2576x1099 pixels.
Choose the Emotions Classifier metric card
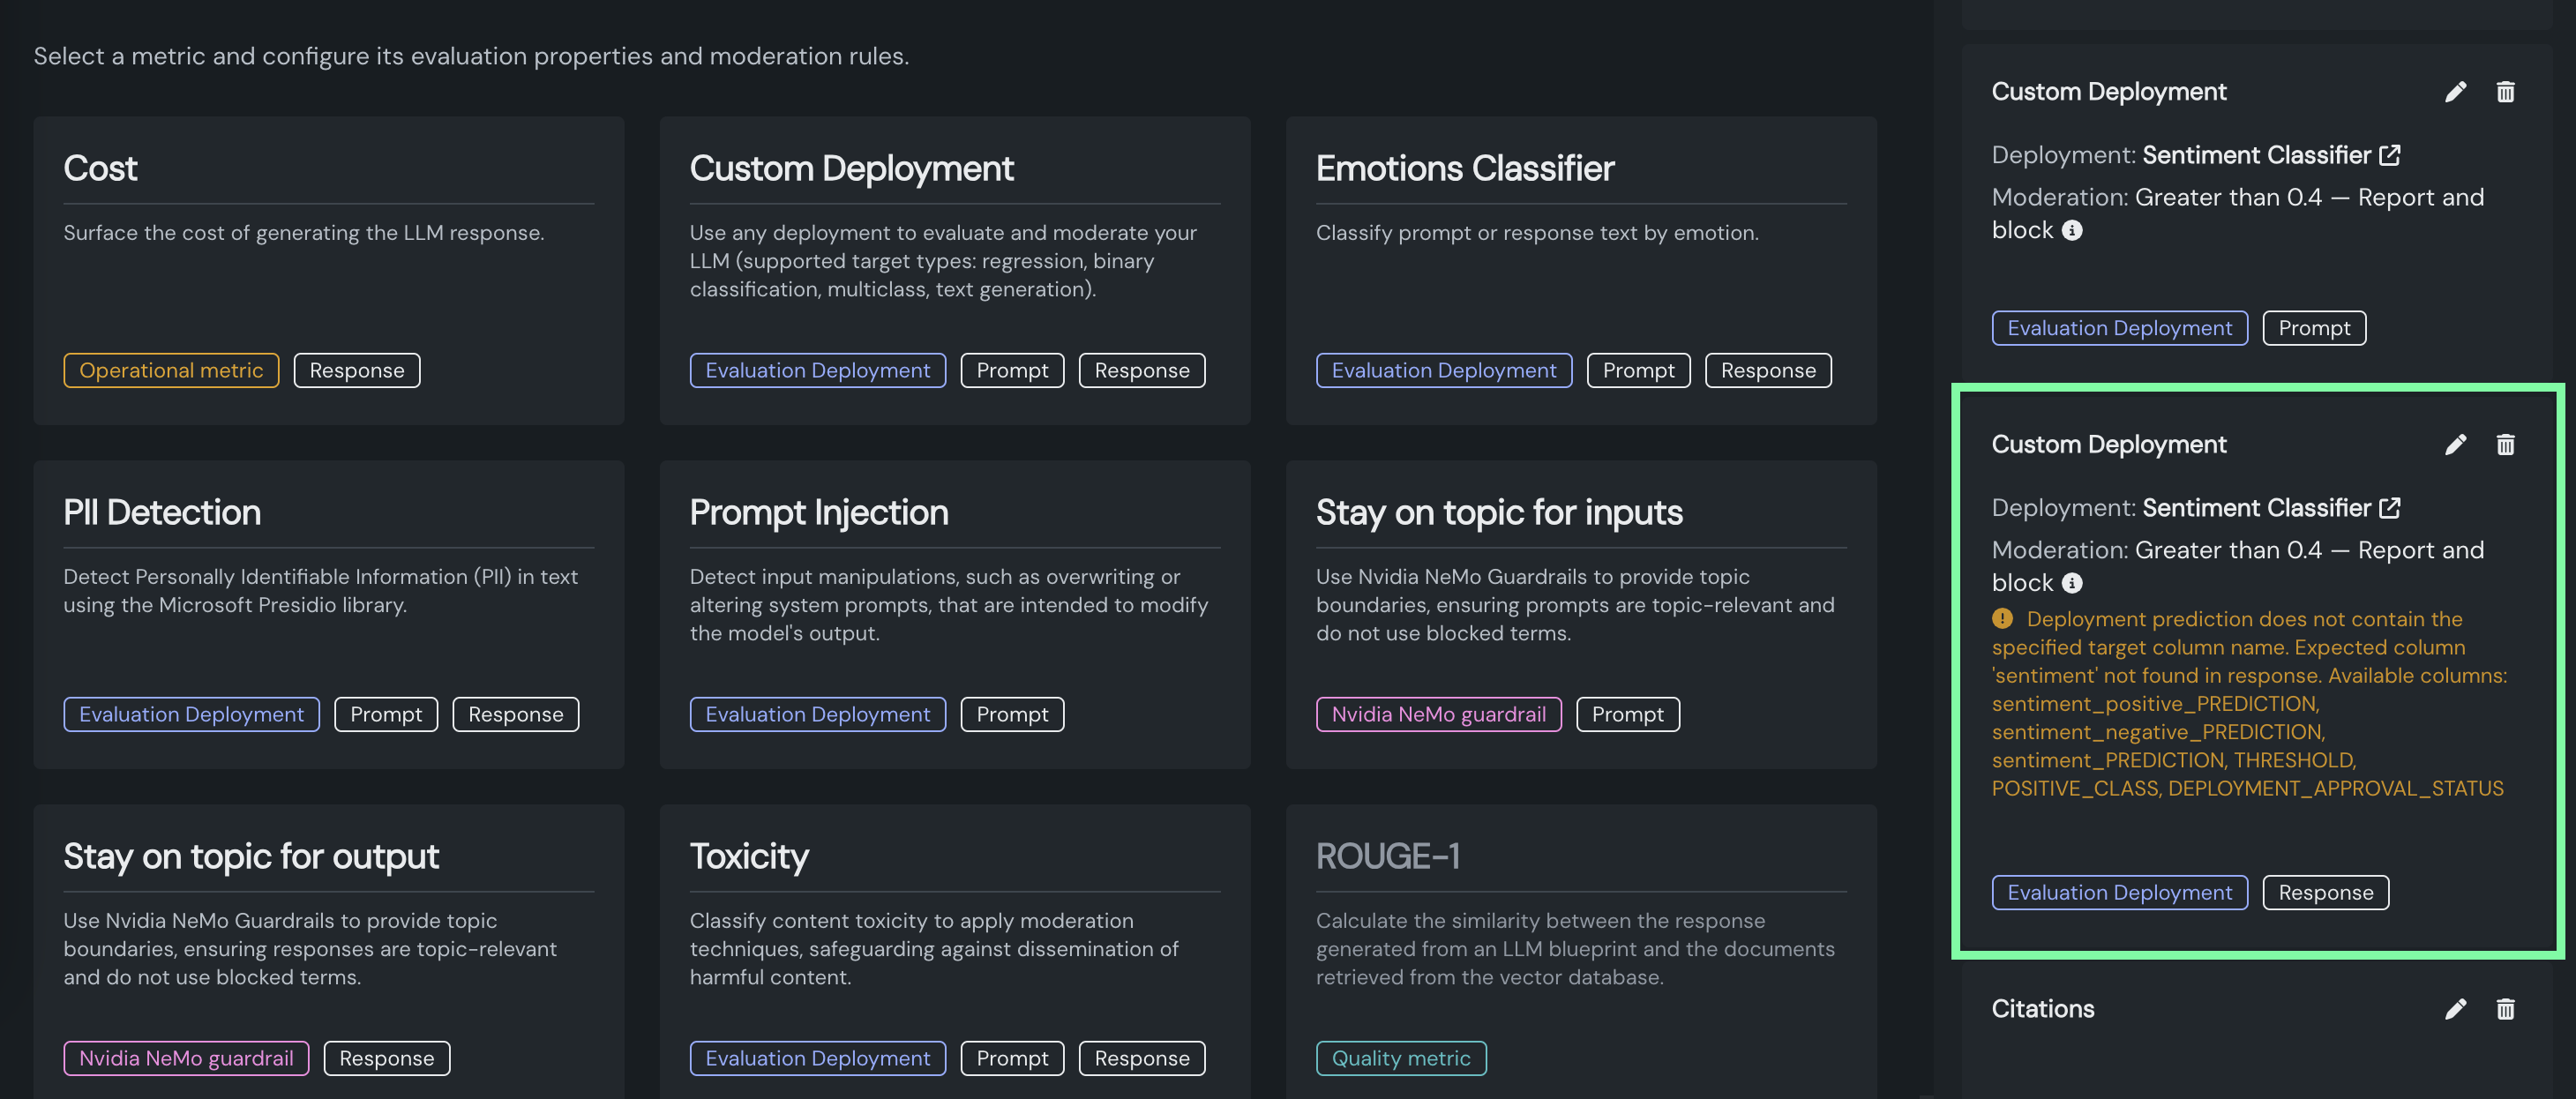click(1580, 270)
